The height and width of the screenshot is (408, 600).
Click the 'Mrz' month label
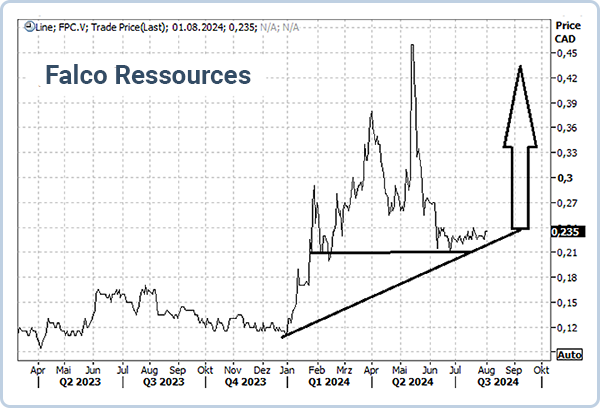tap(344, 370)
